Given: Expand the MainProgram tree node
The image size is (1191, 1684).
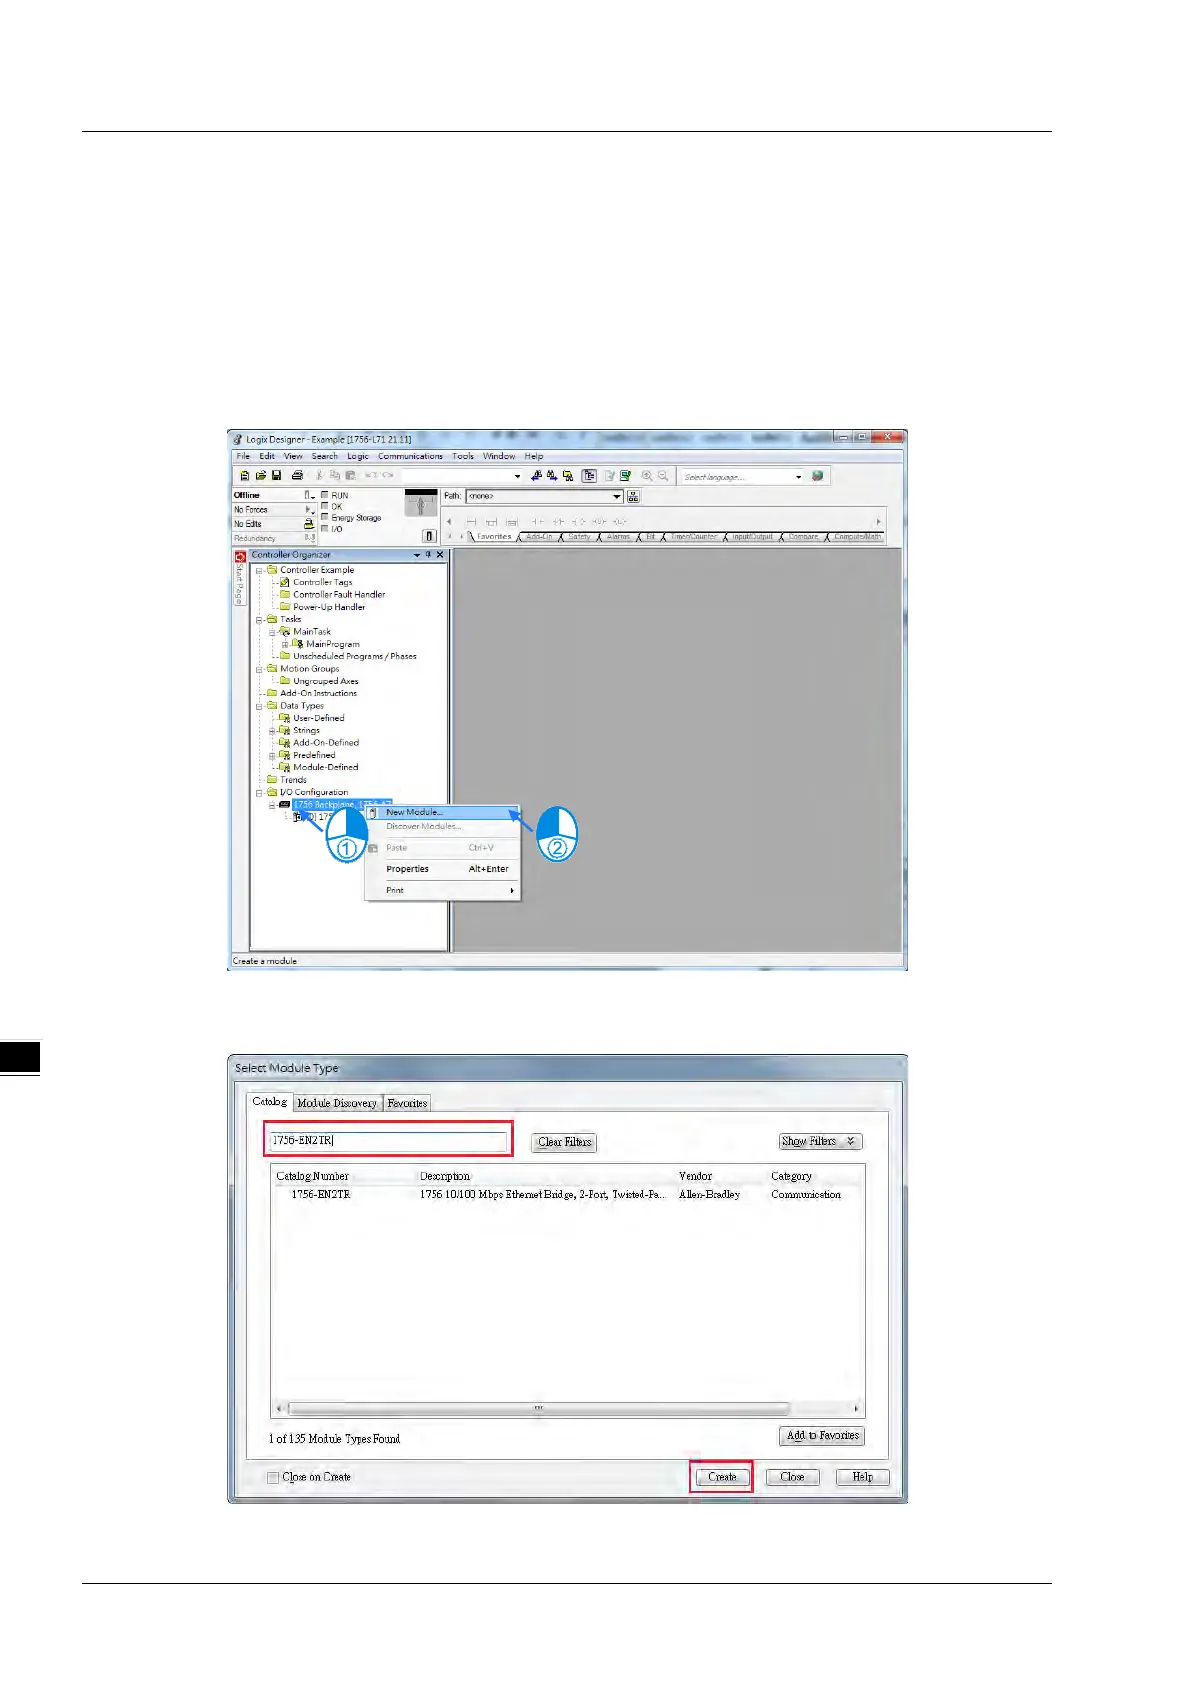Looking at the screenshot, I should tap(285, 644).
